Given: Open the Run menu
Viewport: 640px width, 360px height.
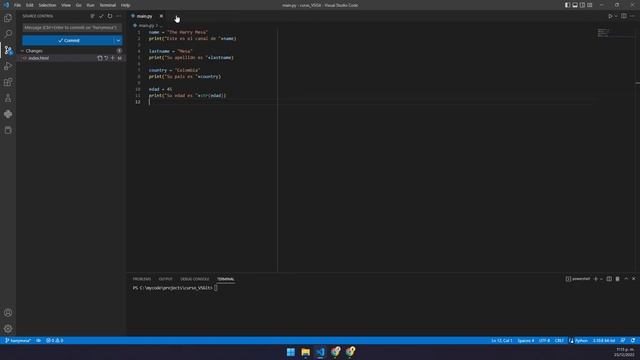Looking at the screenshot, I should [x=90, y=5].
